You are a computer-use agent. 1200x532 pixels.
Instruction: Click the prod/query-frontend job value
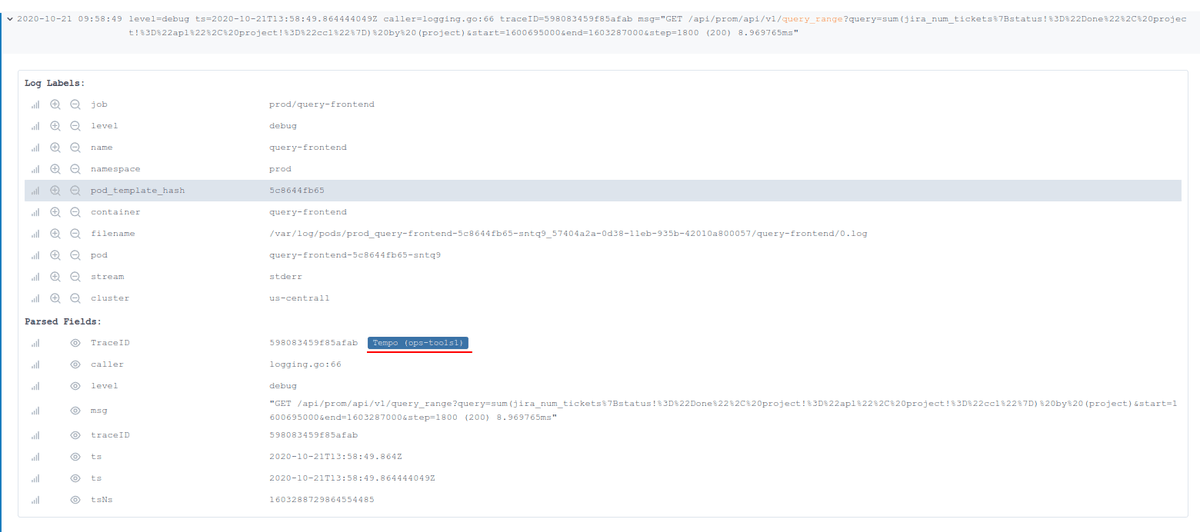[x=322, y=104]
